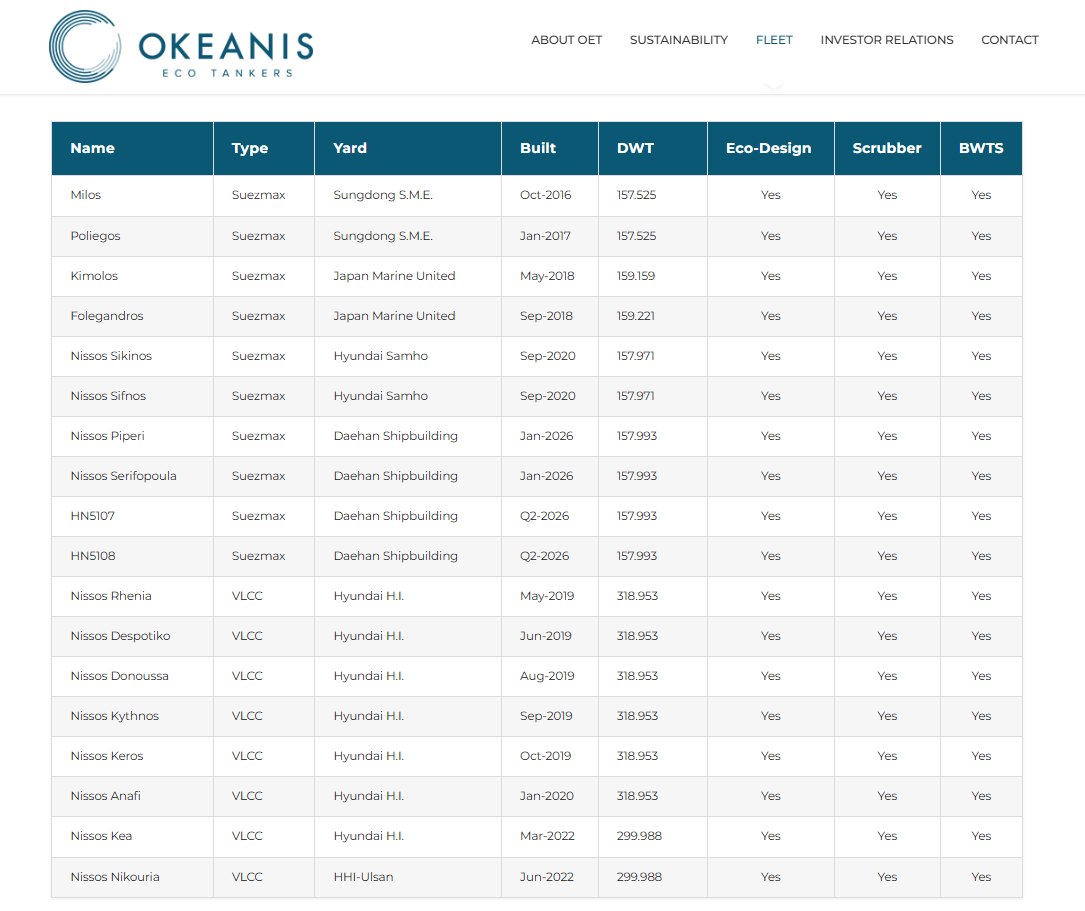
Task: Open Investor Relations in navigation
Action: [886, 40]
